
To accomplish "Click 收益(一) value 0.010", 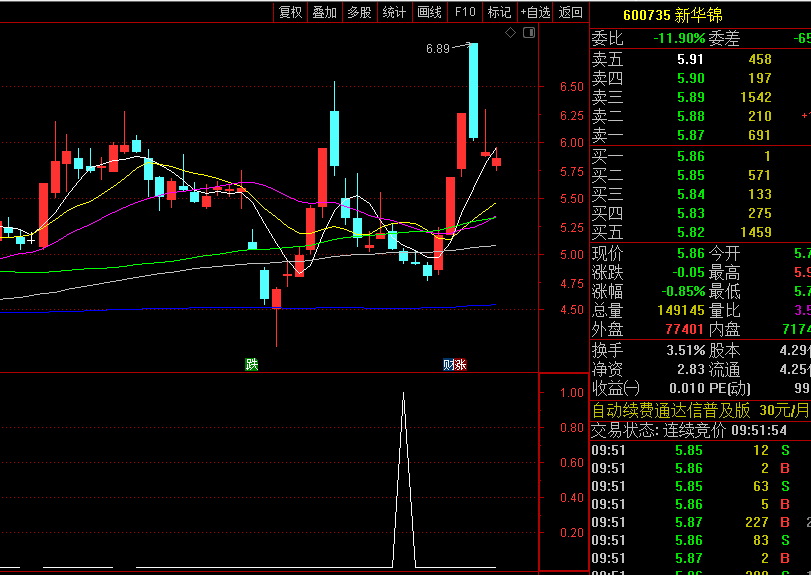I will point(687,388).
